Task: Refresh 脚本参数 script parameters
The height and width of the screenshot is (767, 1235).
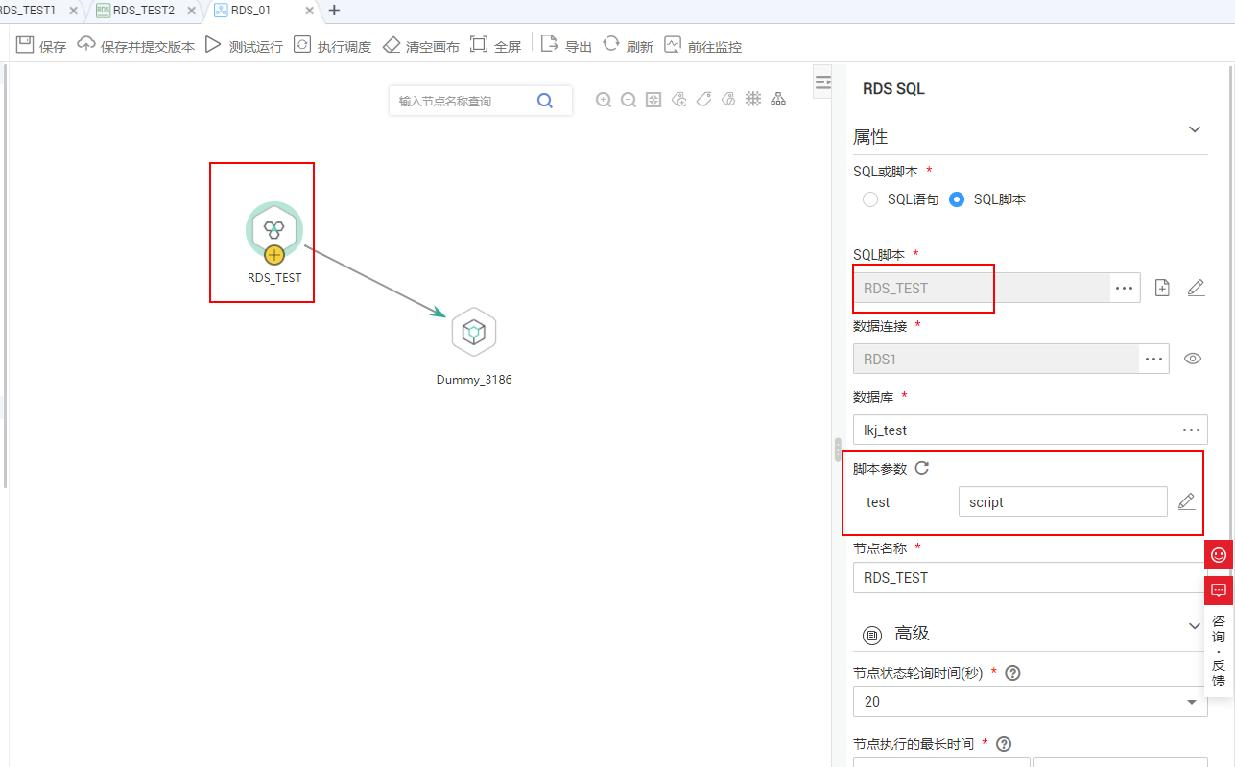Action: tap(922, 467)
